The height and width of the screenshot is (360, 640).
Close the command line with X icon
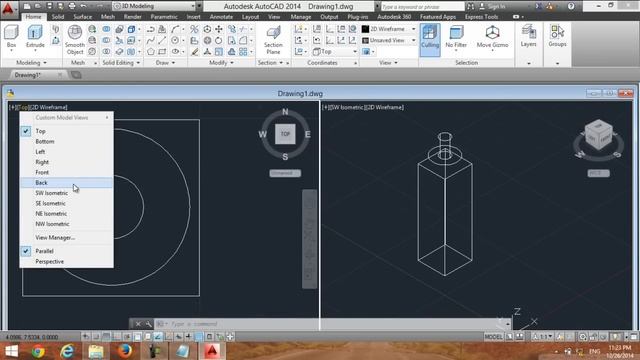pos(138,324)
